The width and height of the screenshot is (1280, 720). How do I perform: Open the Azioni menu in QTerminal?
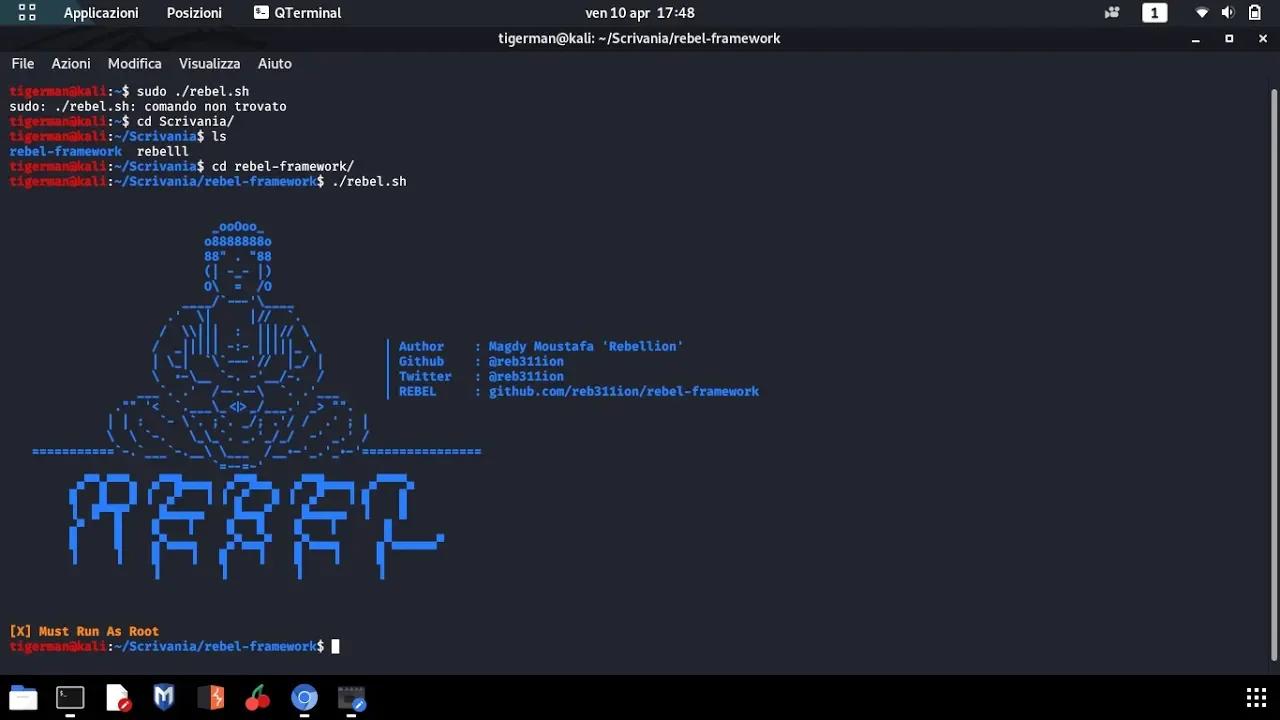[x=70, y=63]
